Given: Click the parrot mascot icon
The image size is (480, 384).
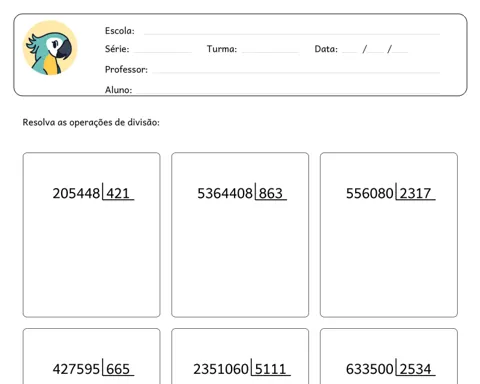Looking at the screenshot, I should click(x=50, y=48).
